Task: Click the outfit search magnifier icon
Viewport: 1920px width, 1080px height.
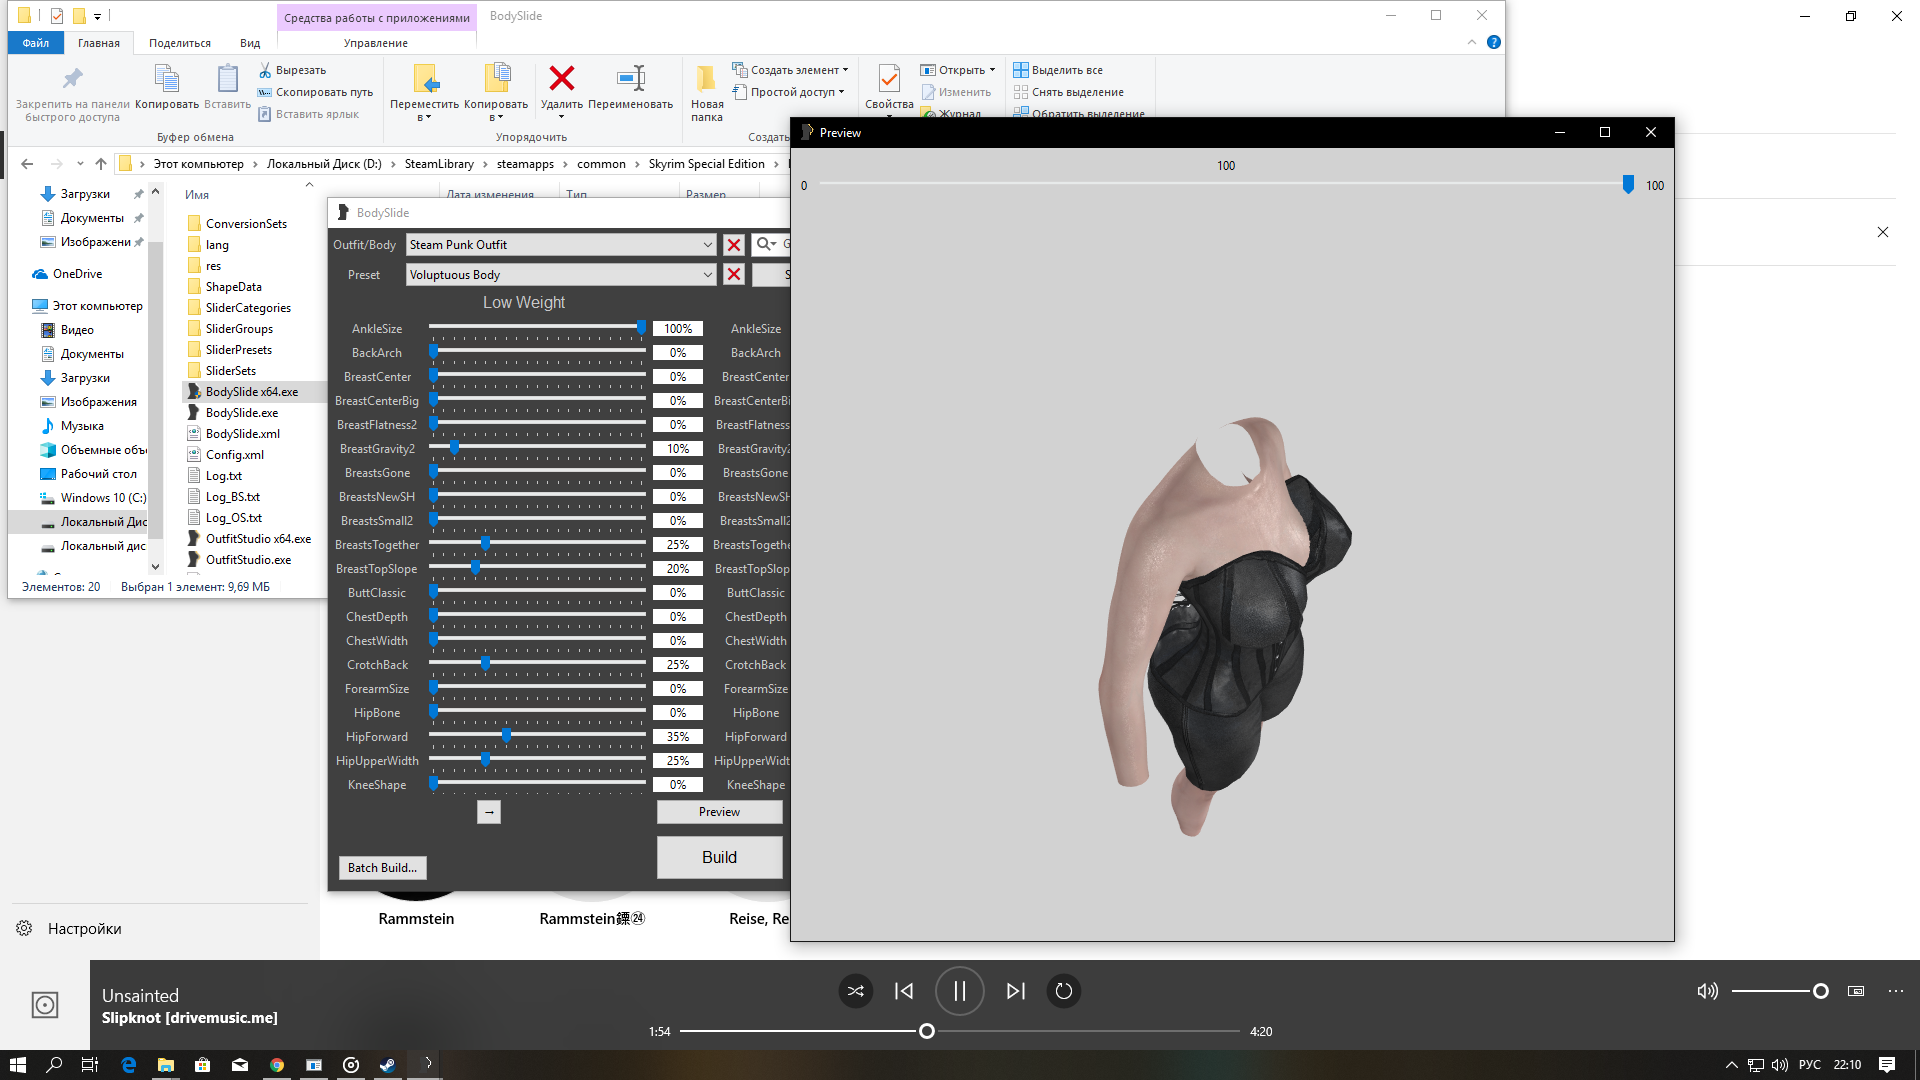Action: coord(765,244)
